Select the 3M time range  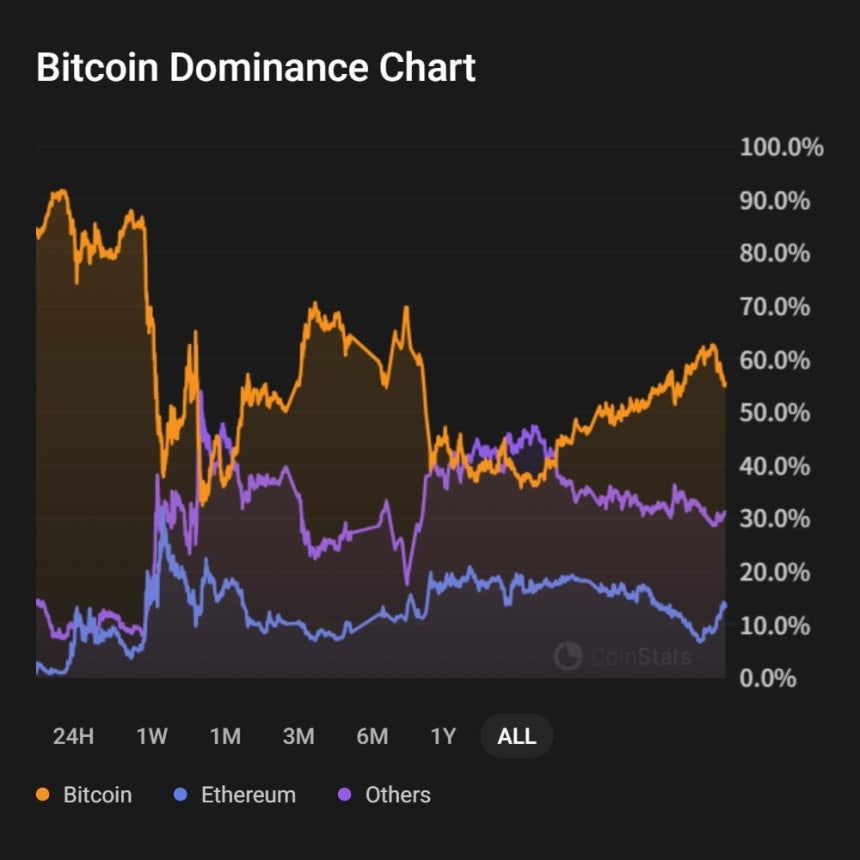pyautogui.click(x=298, y=736)
